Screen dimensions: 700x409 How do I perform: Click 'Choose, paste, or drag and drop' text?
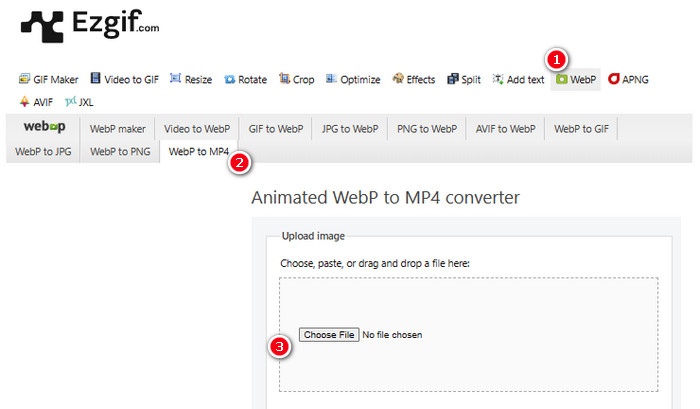pos(375,263)
